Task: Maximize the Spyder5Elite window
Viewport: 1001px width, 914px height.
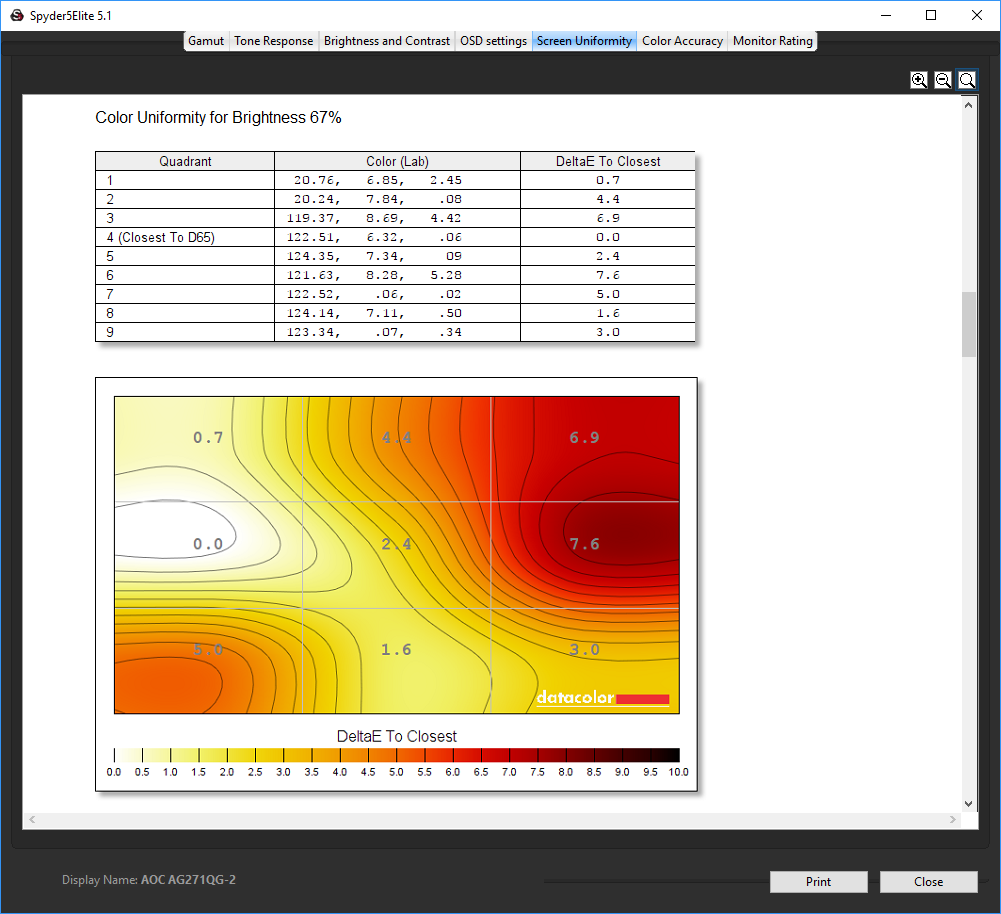Action: tap(931, 15)
